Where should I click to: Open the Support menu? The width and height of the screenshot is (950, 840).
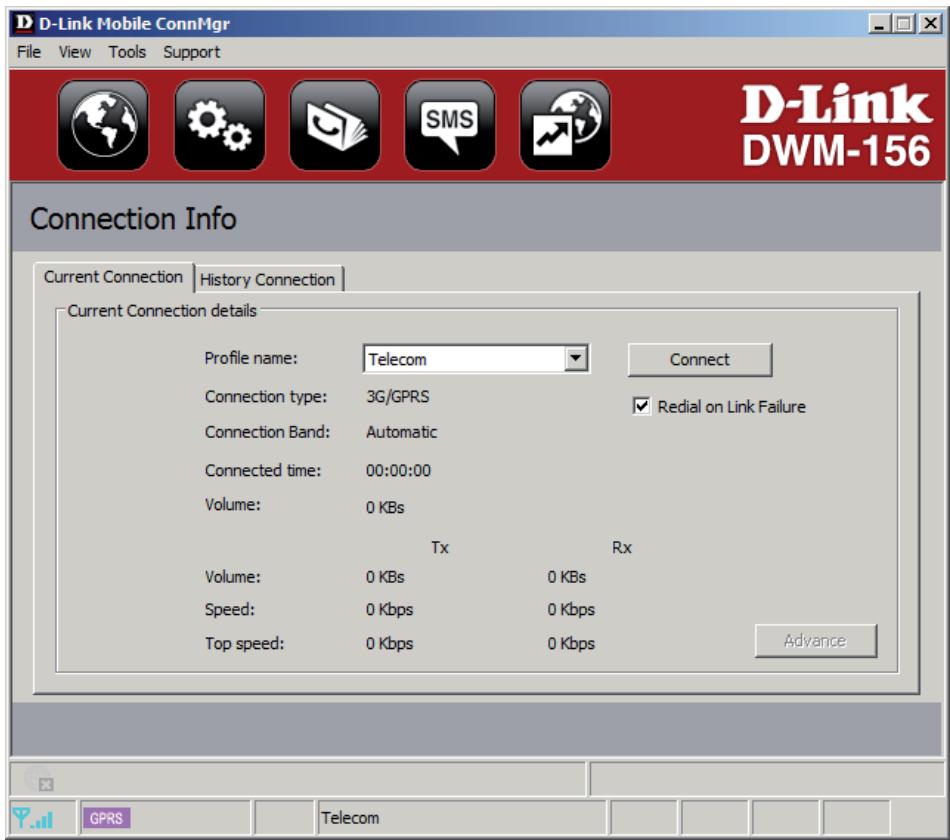191,52
